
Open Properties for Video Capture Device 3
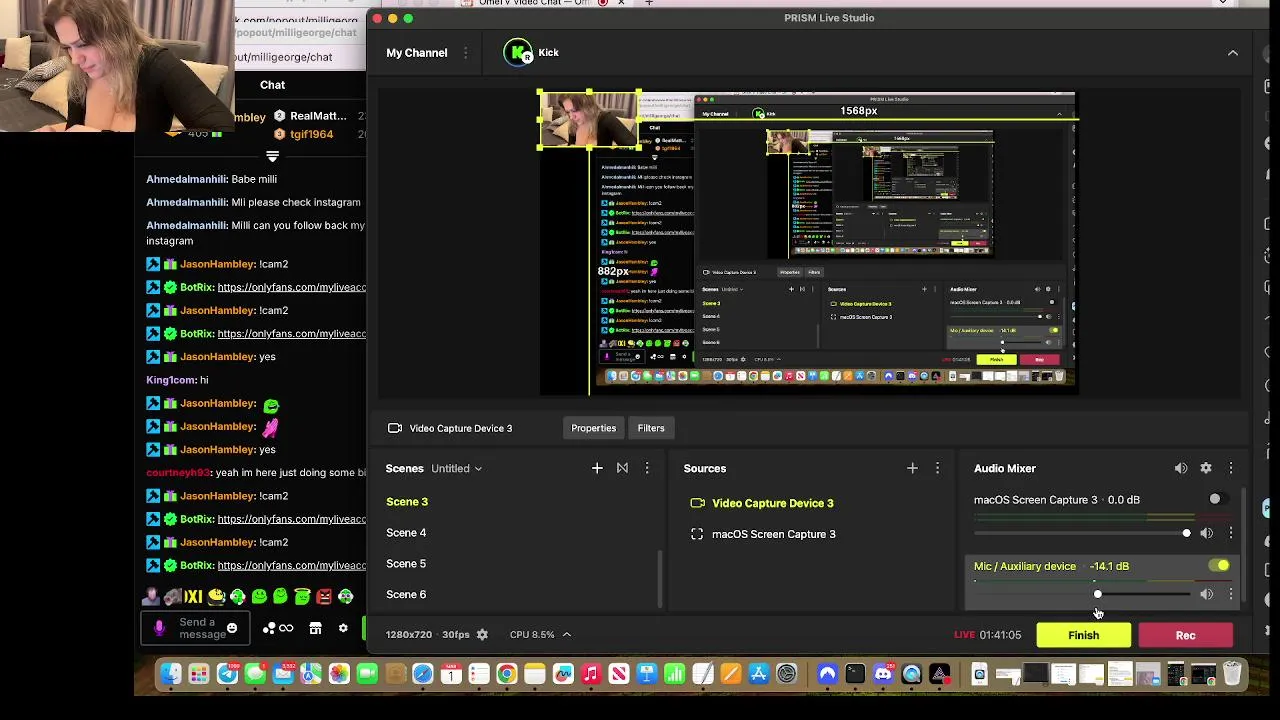point(593,428)
